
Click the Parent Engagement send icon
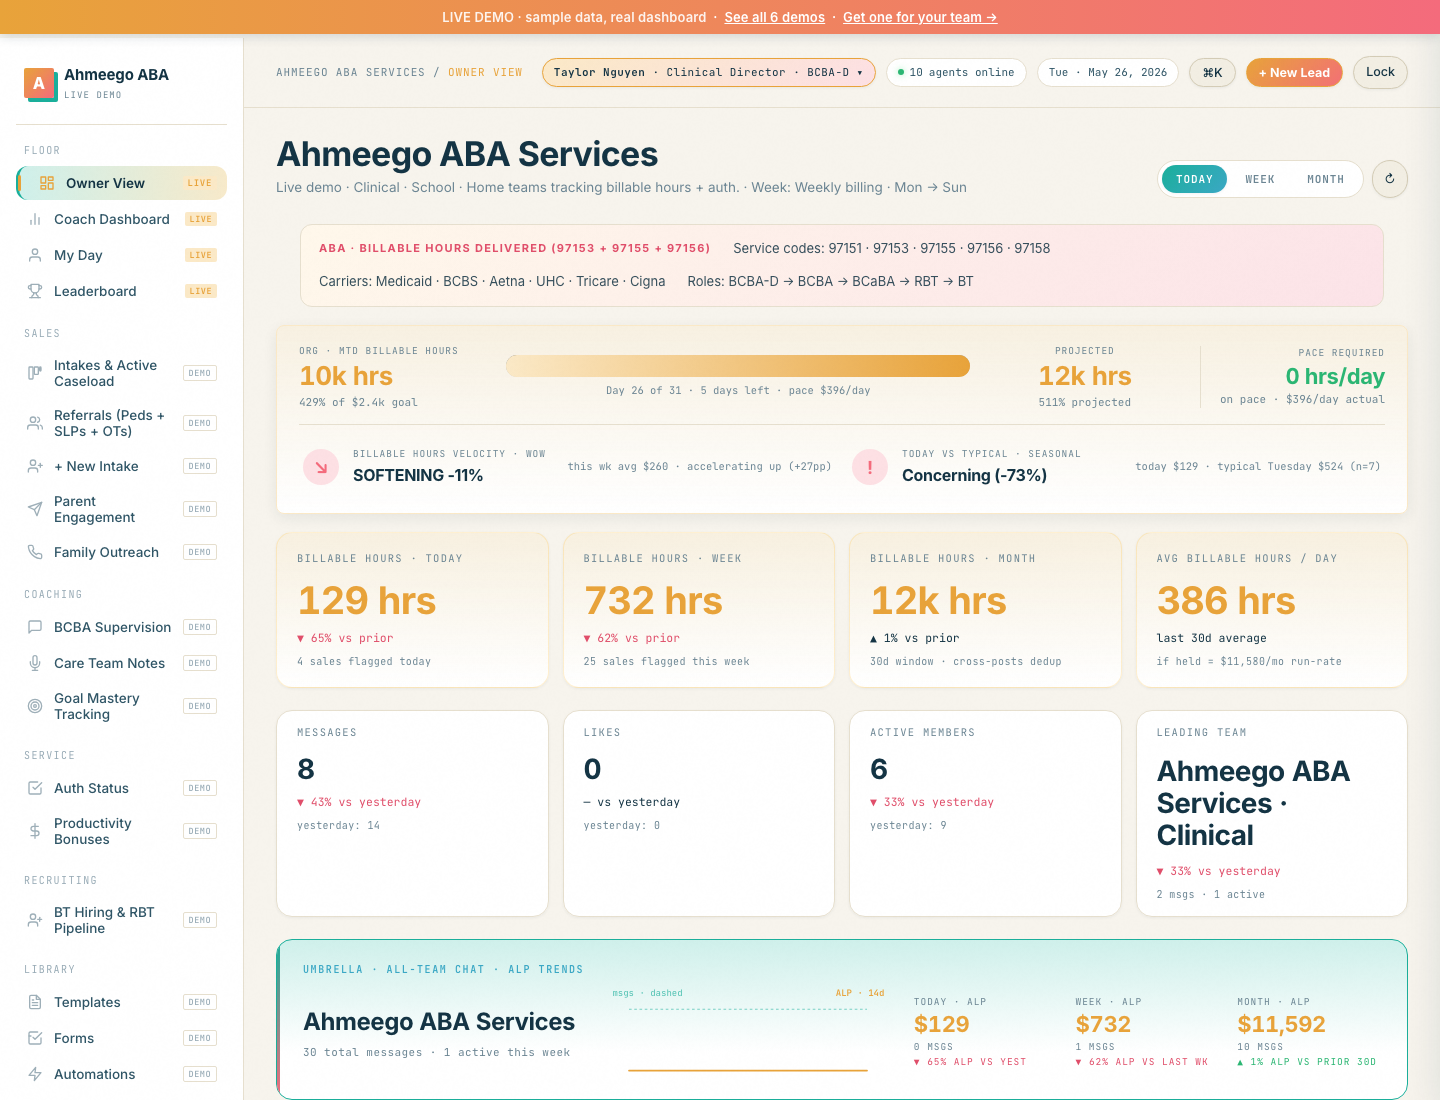pos(35,509)
